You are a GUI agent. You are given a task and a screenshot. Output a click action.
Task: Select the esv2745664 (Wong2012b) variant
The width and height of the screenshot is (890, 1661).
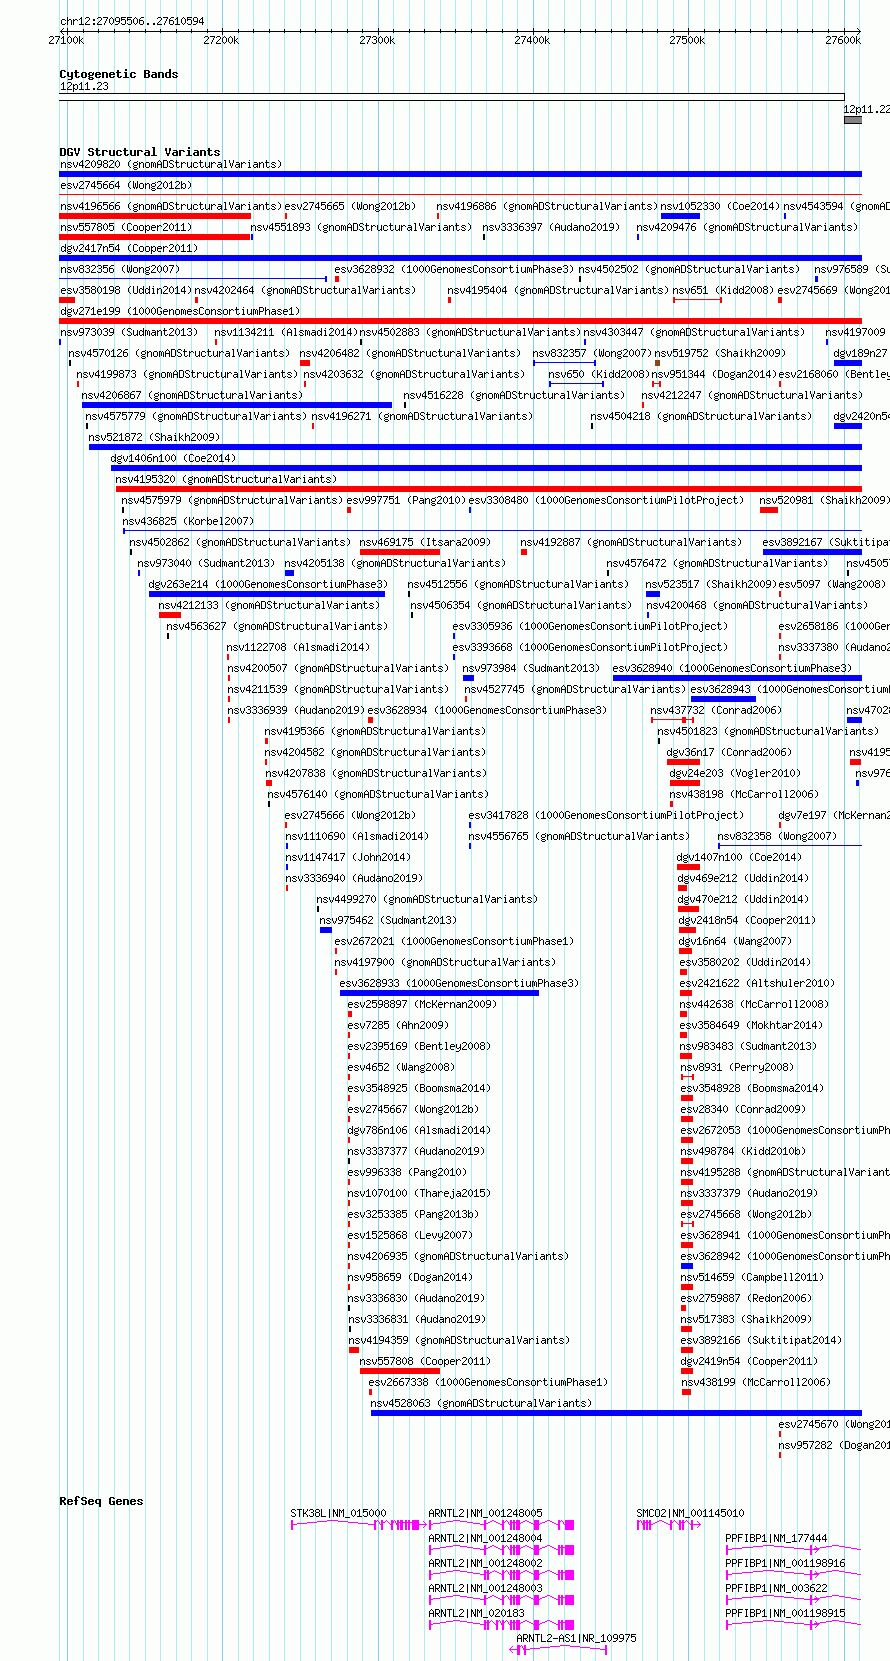point(126,185)
